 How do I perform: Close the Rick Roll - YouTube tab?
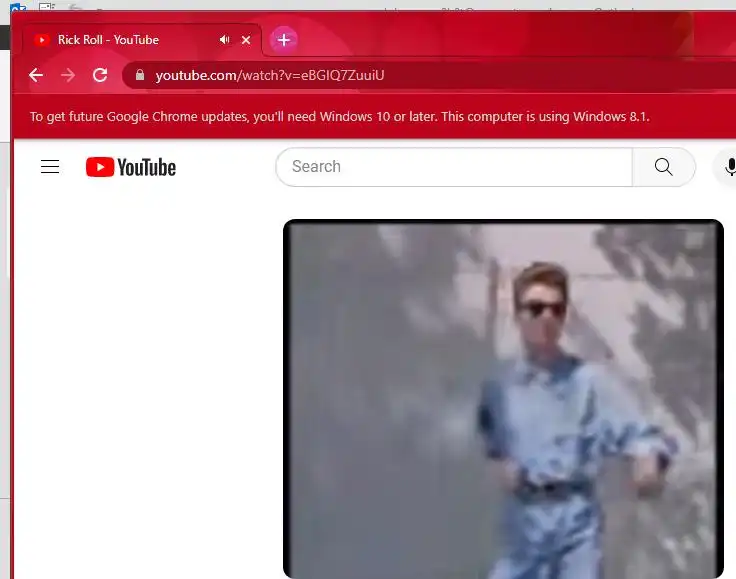point(246,40)
